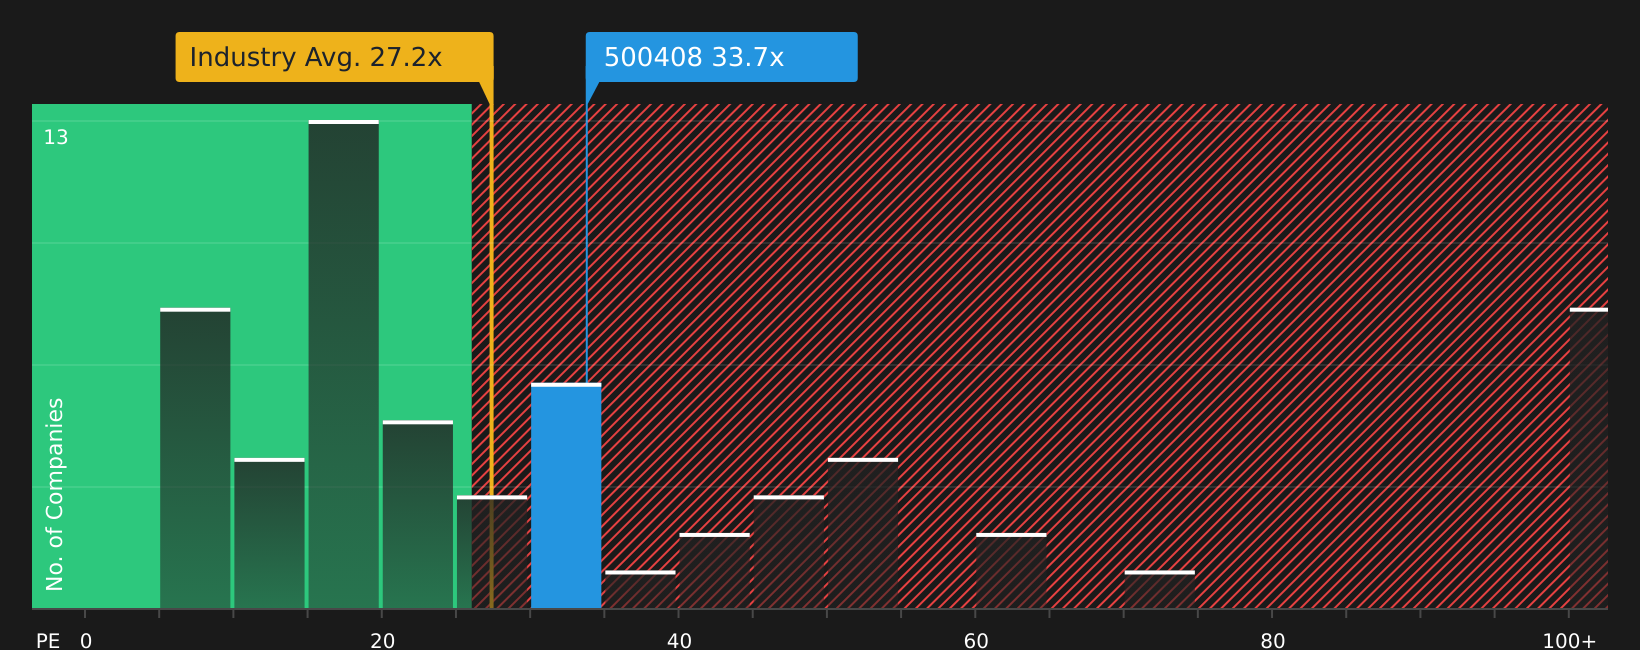The width and height of the screenshot is (1640, 650).
Task: Select the highlighted blue 30-35 PE bar
Action: (x=566, y=496)
